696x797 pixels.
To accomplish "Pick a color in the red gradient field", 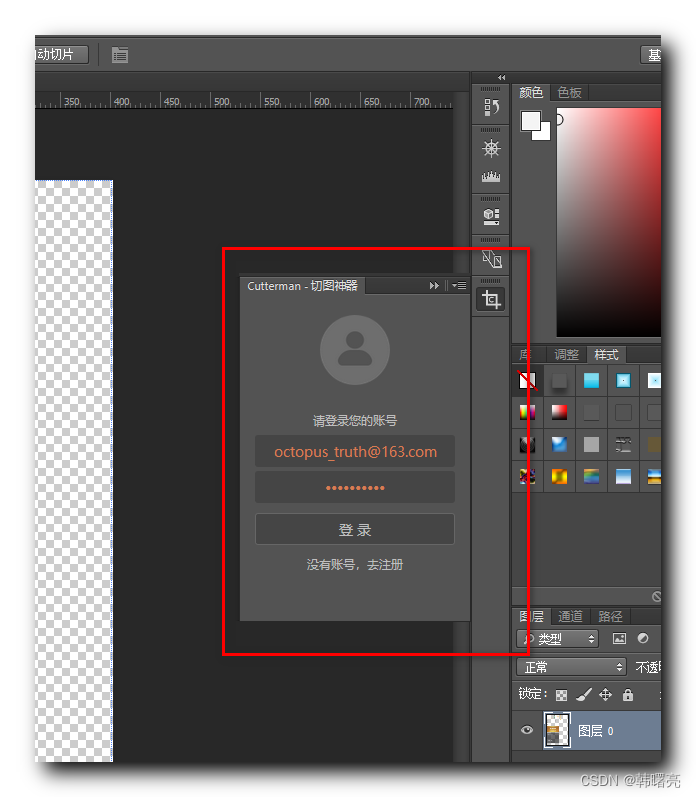I will [609, 222].
